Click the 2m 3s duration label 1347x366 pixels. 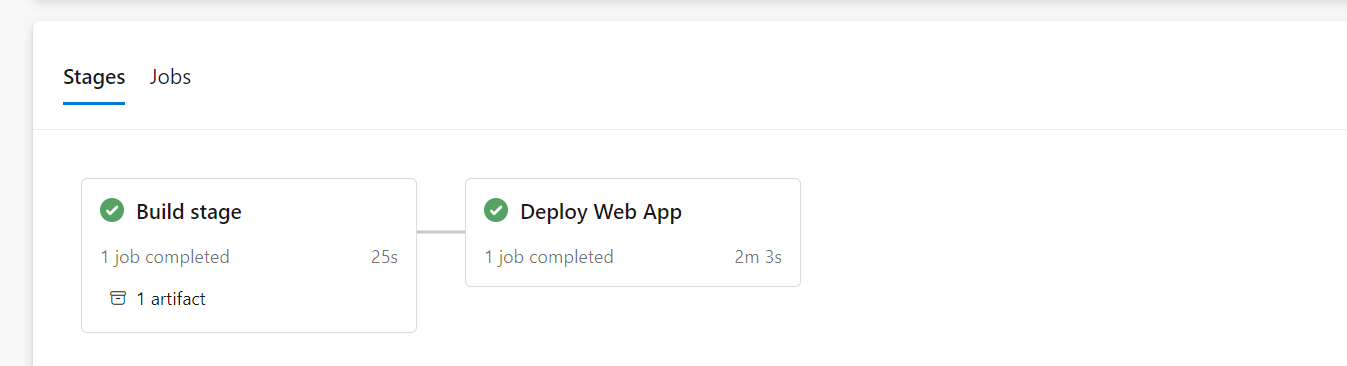758,257
